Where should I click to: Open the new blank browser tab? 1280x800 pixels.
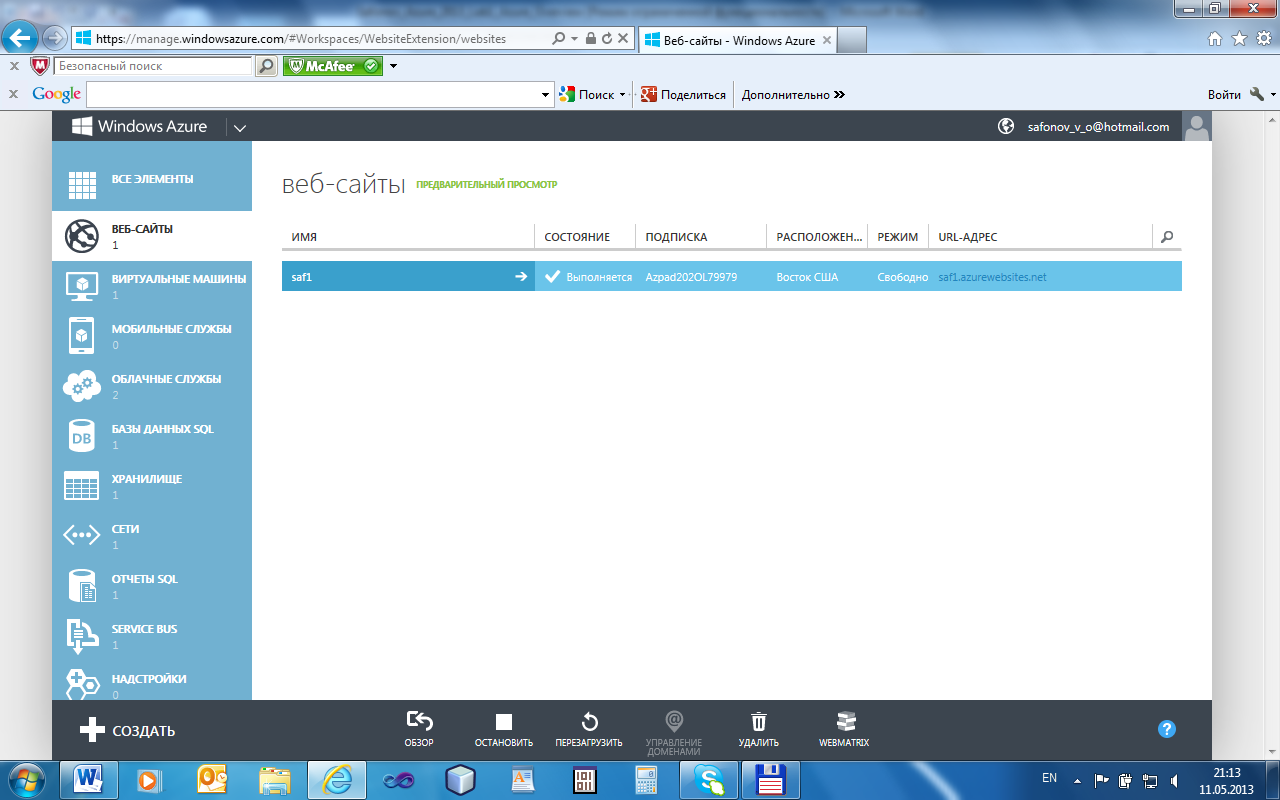[851, 40]
